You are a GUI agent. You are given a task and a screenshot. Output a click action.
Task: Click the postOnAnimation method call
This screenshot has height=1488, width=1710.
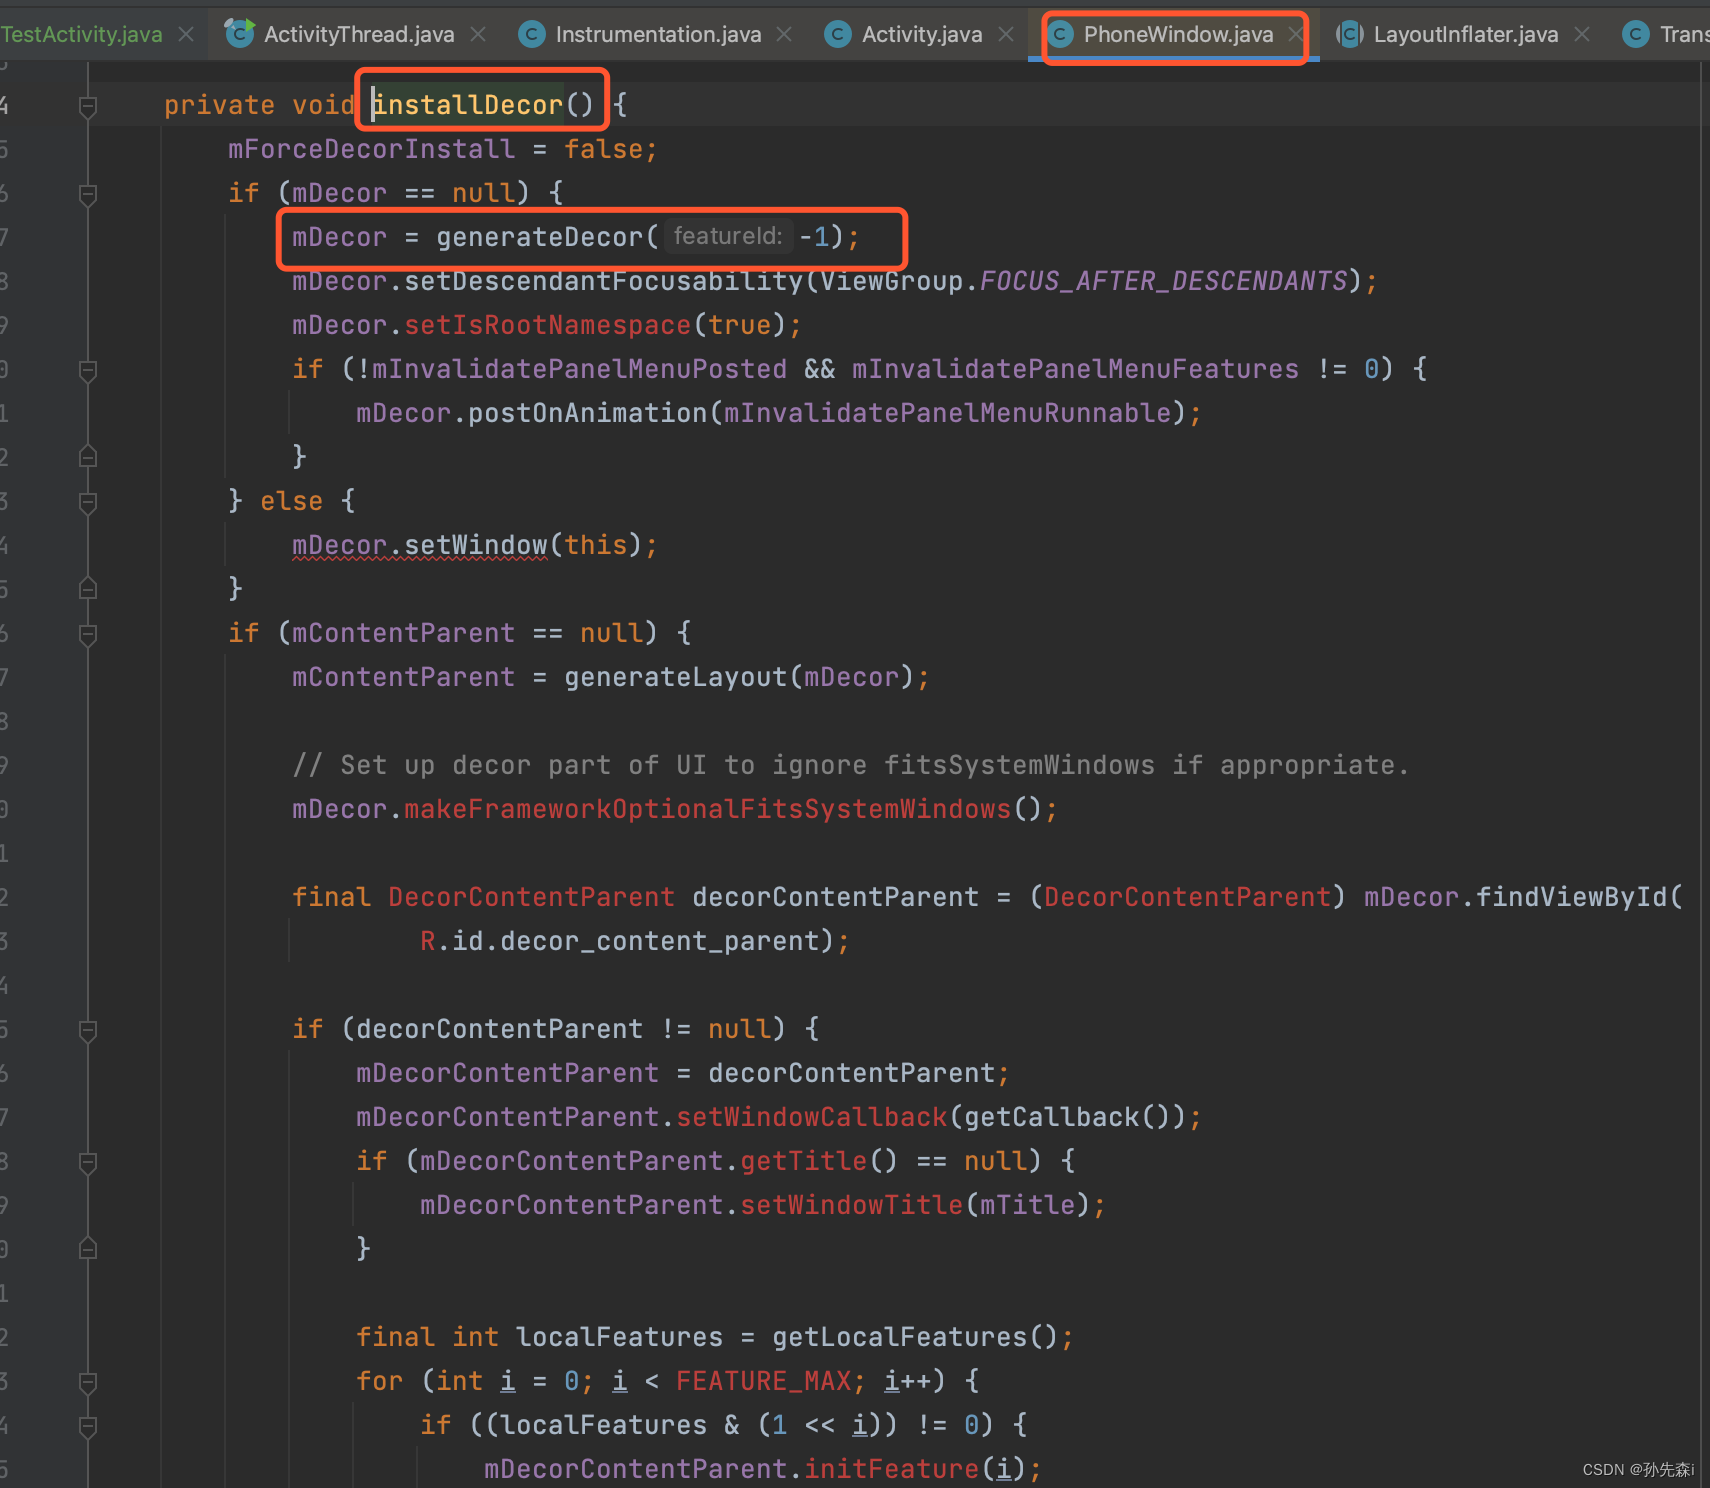[x=588, y=413]
